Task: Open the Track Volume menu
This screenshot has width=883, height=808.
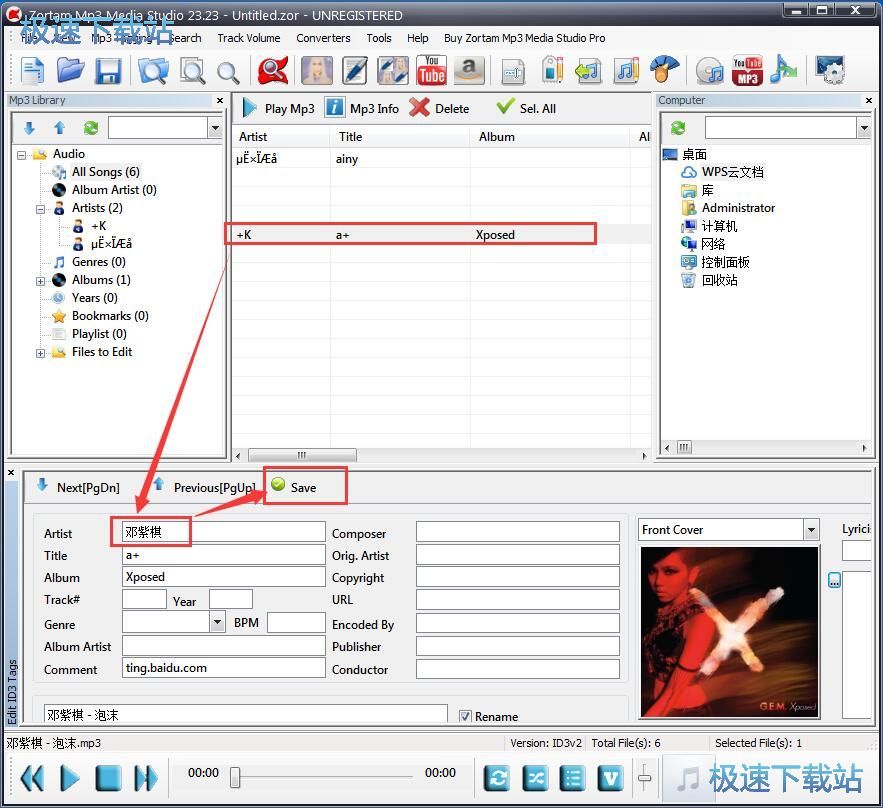Action: 248,38
